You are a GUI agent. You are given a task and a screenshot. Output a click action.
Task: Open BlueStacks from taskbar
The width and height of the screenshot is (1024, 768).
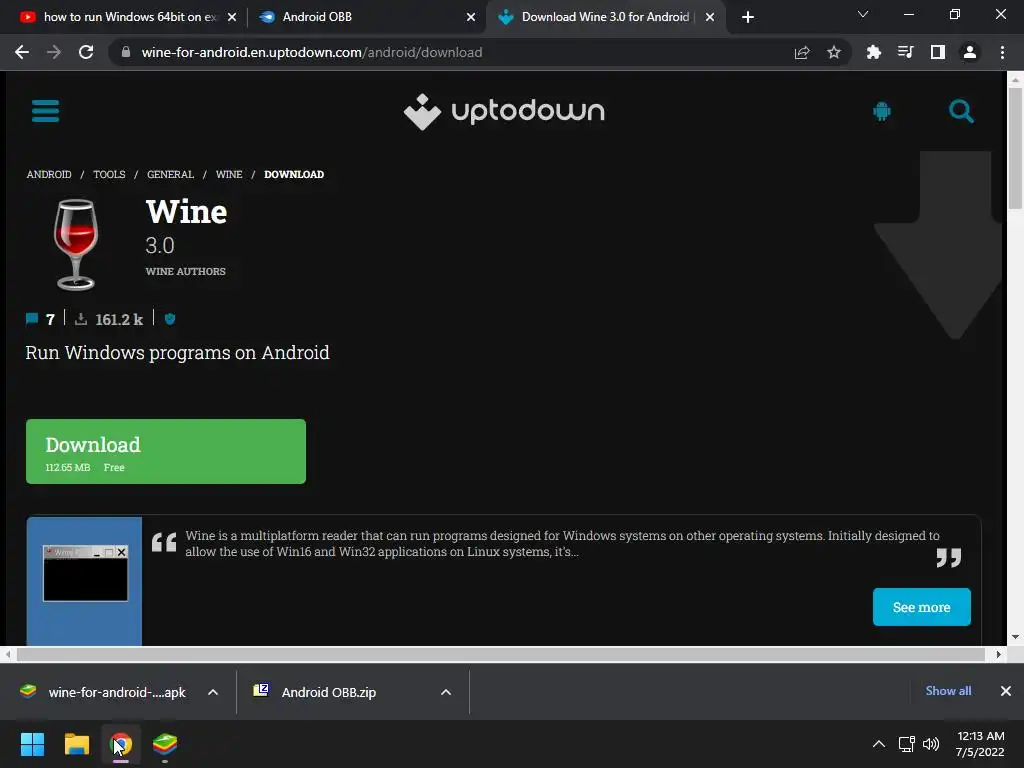165,744
